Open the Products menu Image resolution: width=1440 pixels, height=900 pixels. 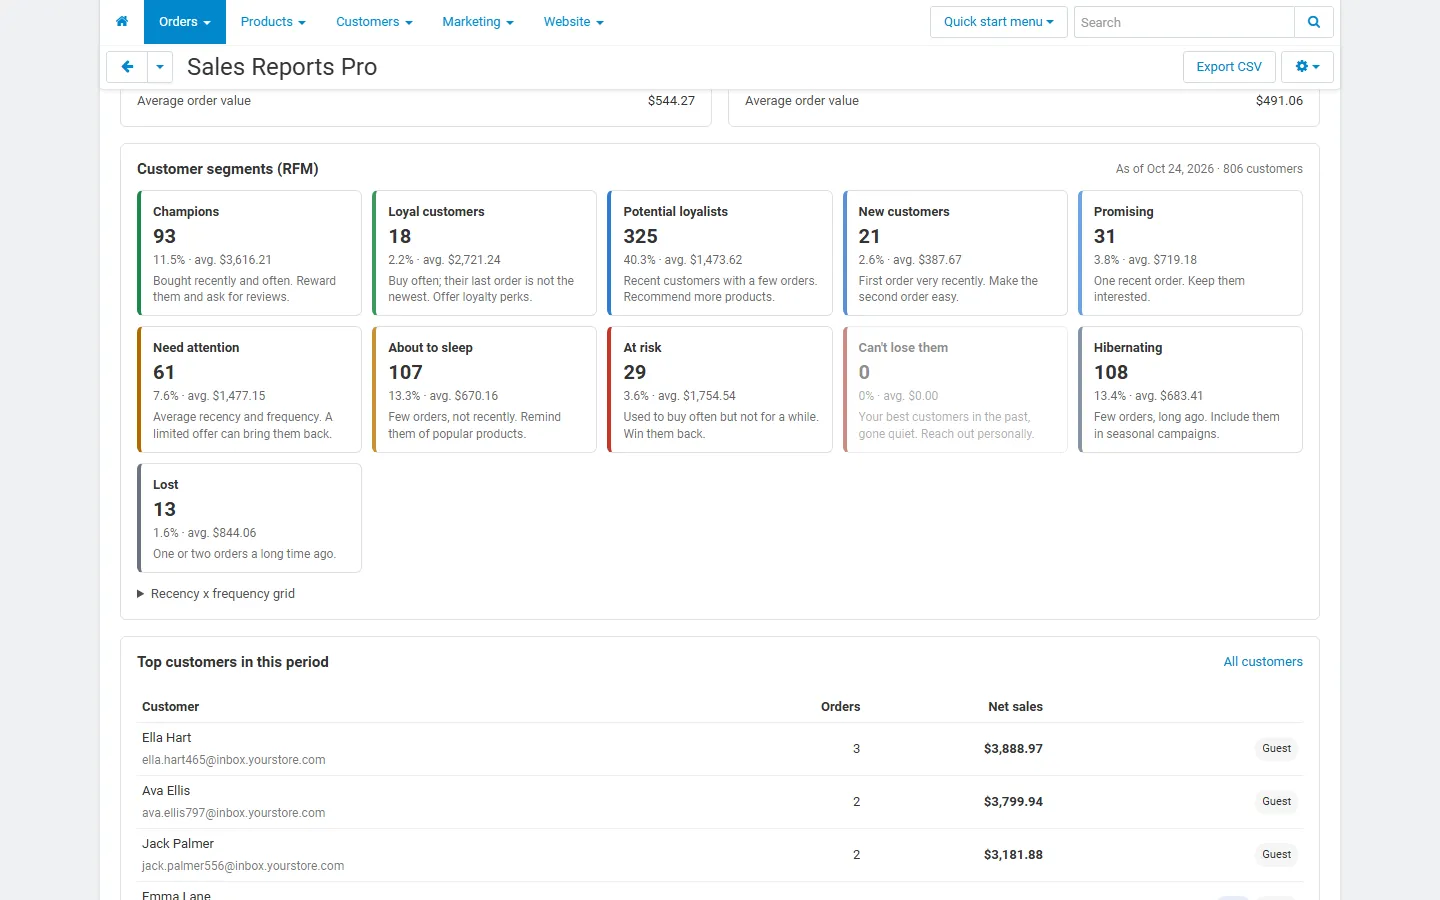(273, 22)
